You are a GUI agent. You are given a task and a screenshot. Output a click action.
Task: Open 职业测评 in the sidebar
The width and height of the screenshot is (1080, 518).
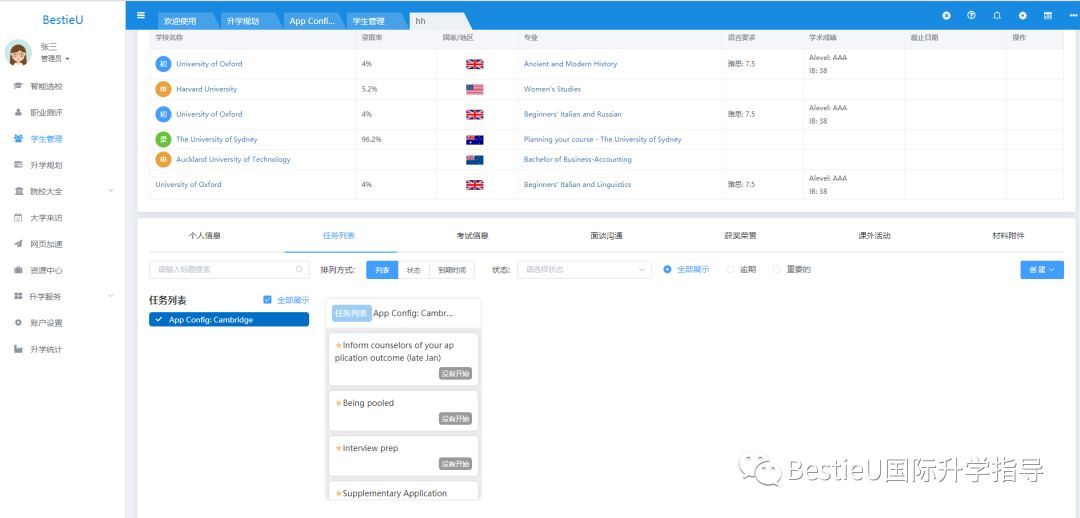coord(46,112)
